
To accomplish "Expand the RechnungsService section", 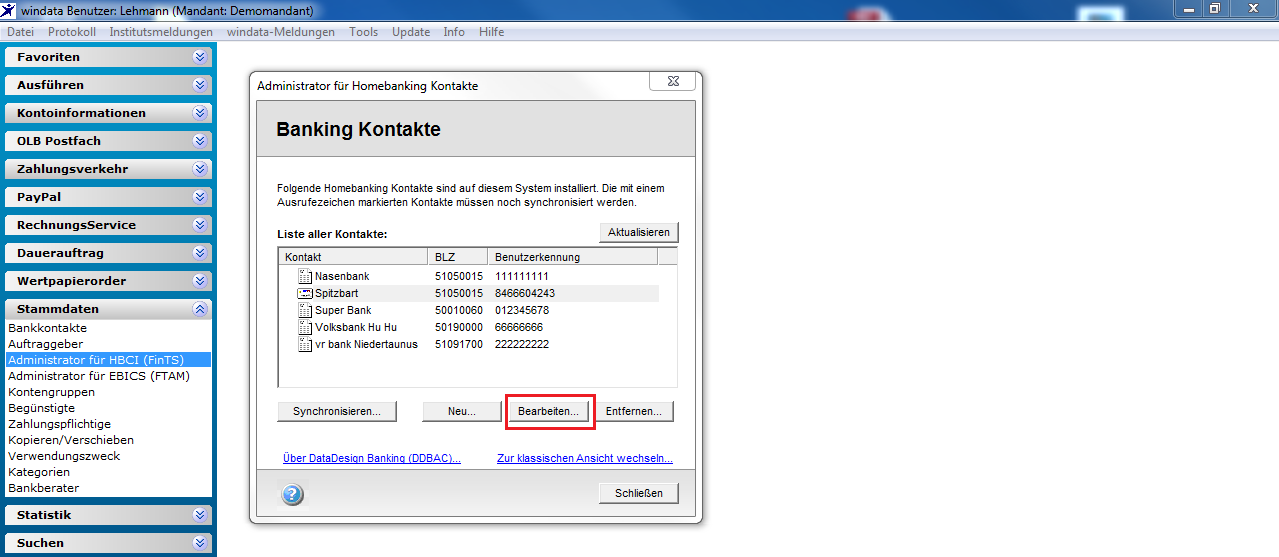I will [x=200, y=225].
